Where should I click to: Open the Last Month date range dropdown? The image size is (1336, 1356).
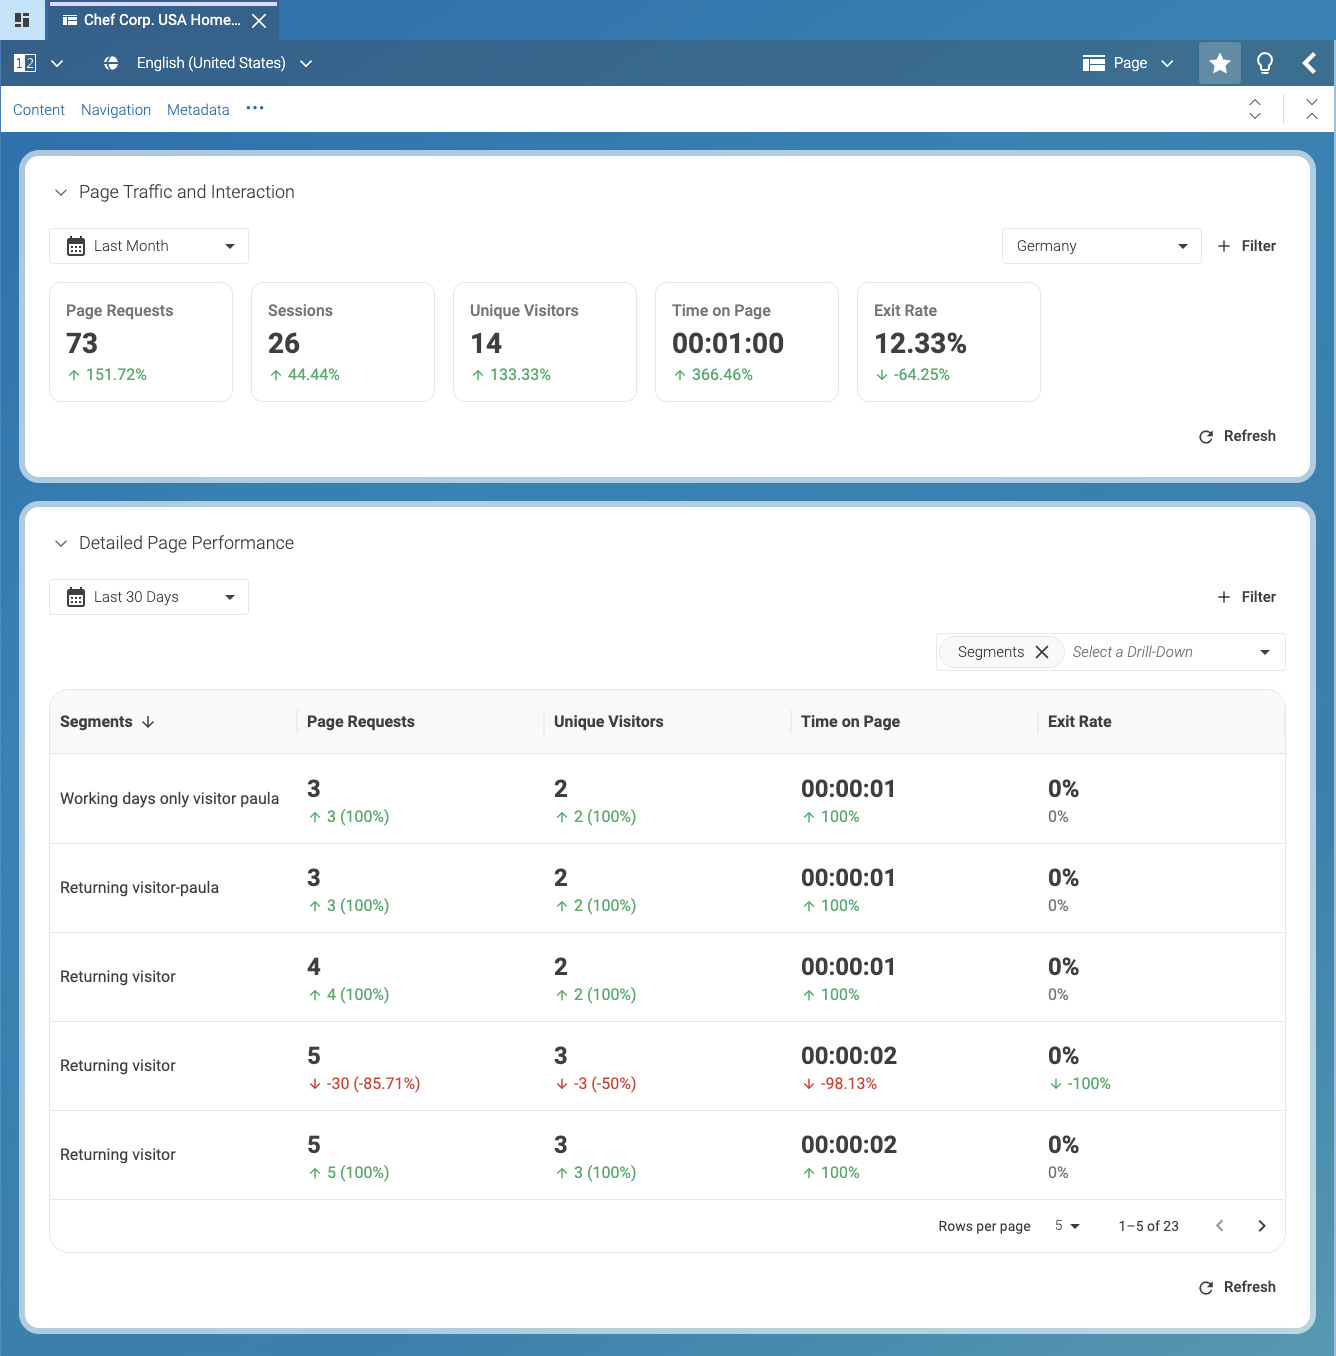tap(149, 246)
